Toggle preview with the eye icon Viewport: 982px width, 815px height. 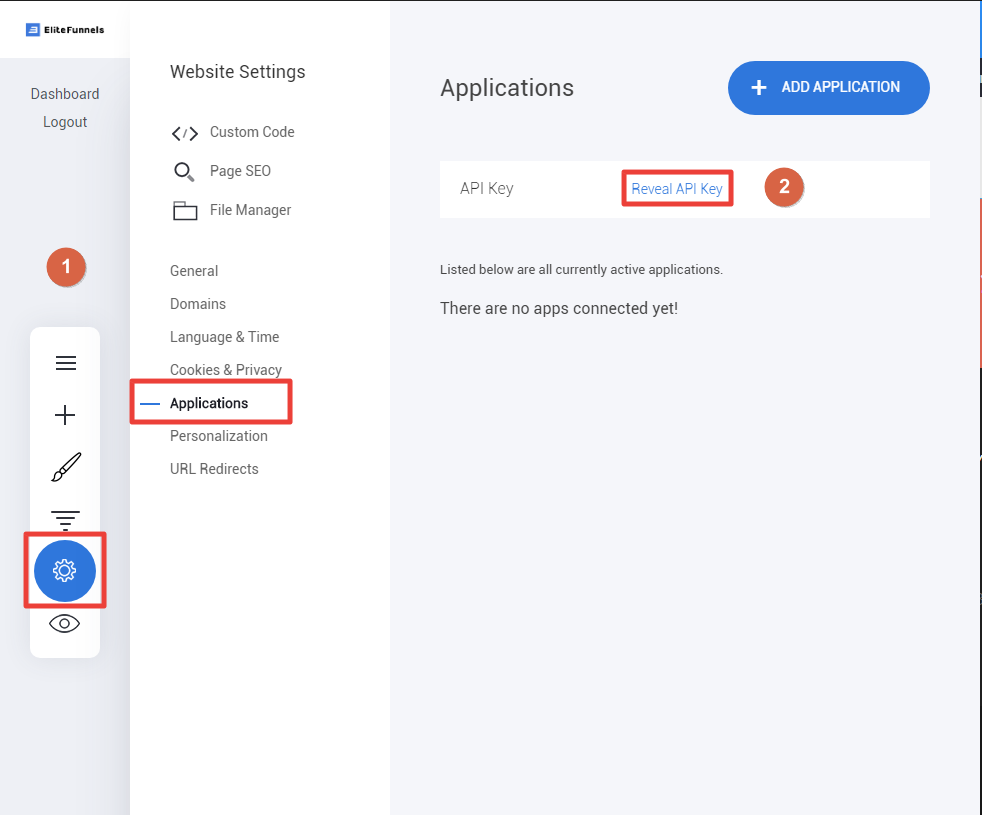(x=65, y=624)
